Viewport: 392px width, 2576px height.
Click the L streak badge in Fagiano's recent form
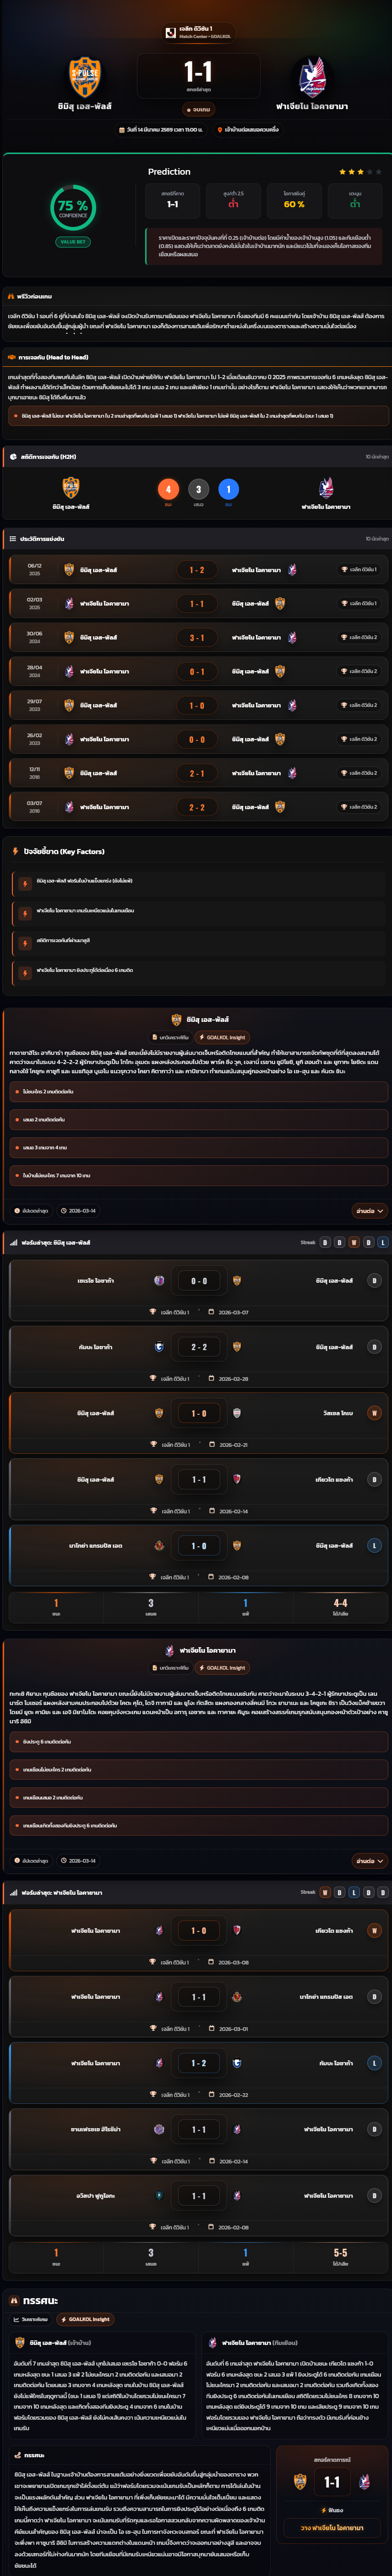click(354, 1892)
